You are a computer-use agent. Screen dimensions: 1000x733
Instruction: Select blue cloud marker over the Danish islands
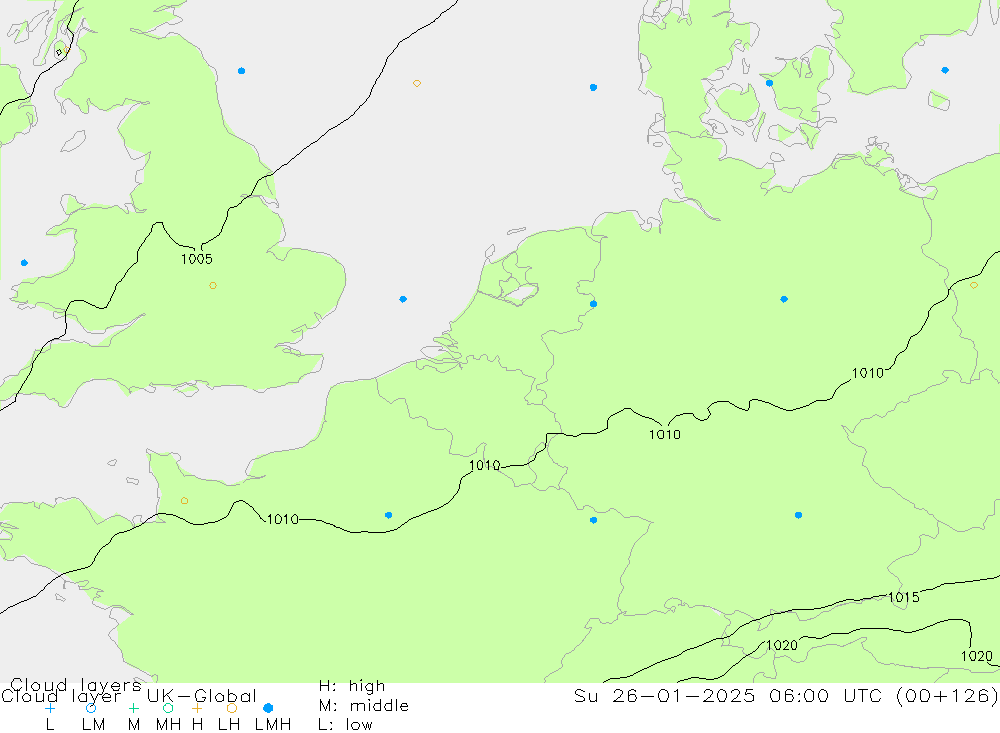click(x=769, y=83)
